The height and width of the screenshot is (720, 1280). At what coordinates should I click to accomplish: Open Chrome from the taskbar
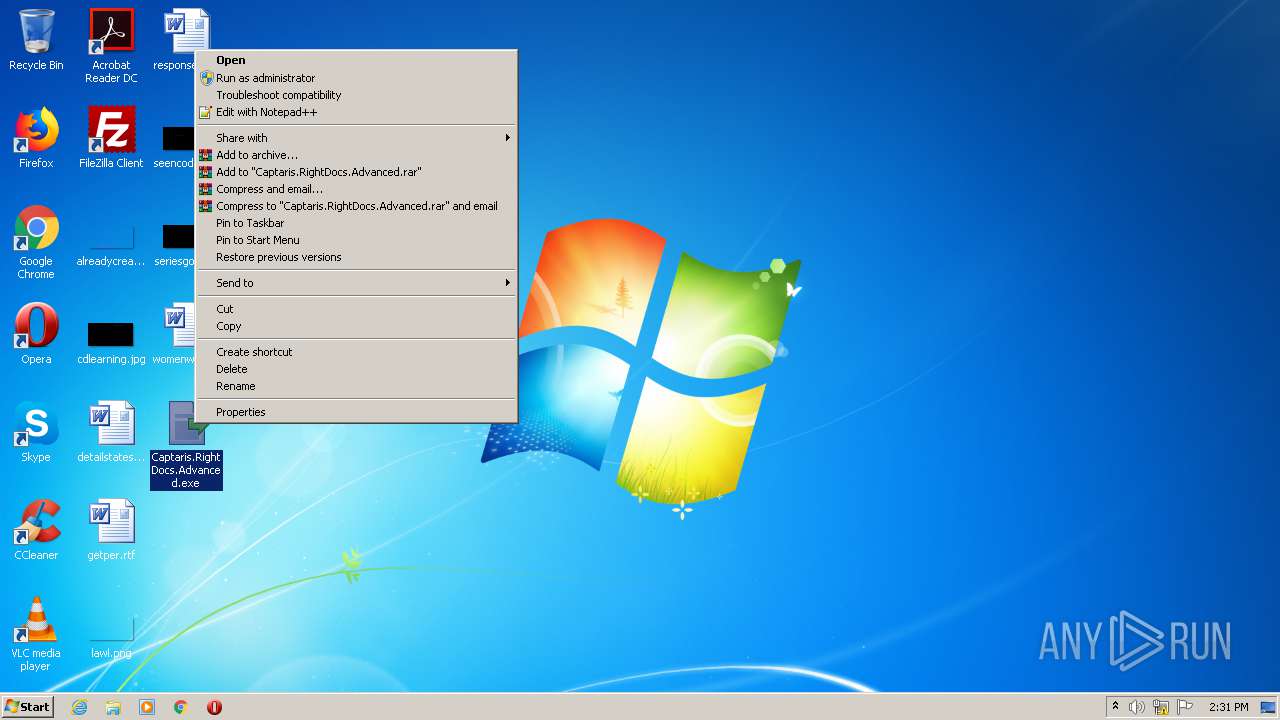181,707
